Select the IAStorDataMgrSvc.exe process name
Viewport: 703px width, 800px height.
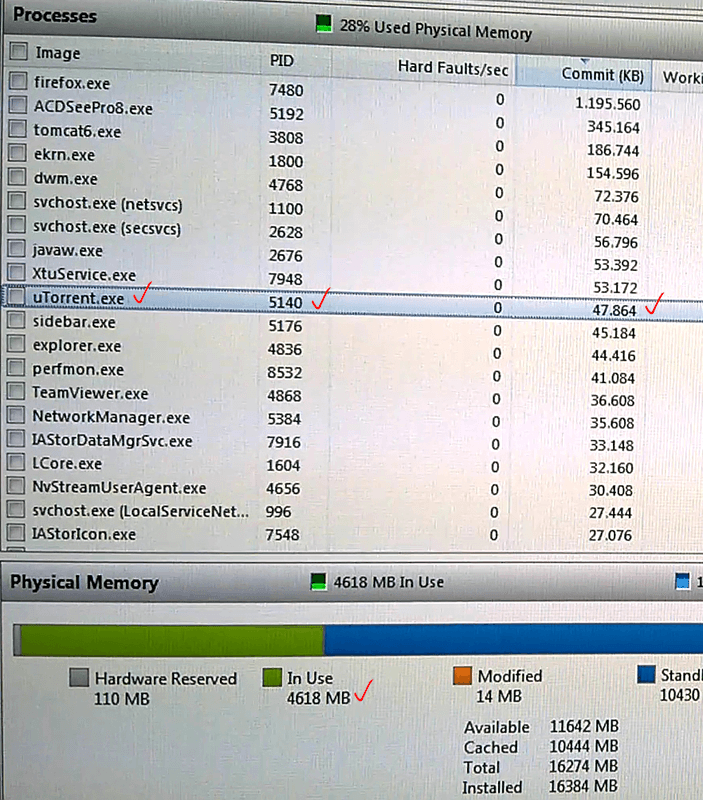coord(112,440)
